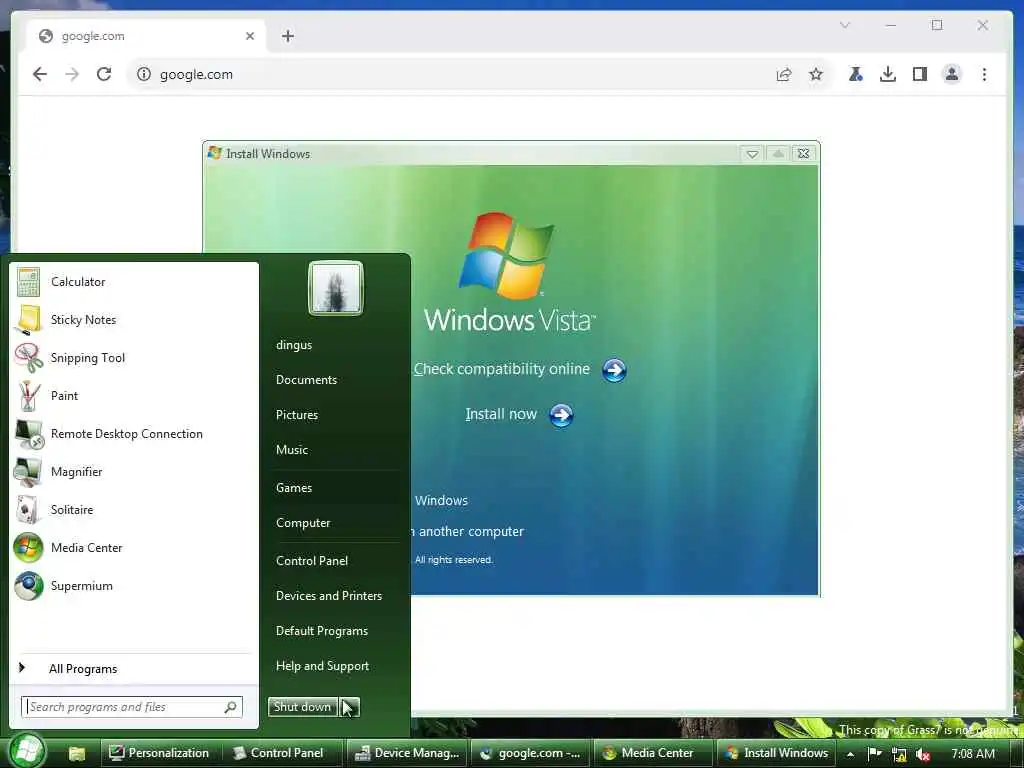Minimize the Install Windows dialog

coord(752,154)
